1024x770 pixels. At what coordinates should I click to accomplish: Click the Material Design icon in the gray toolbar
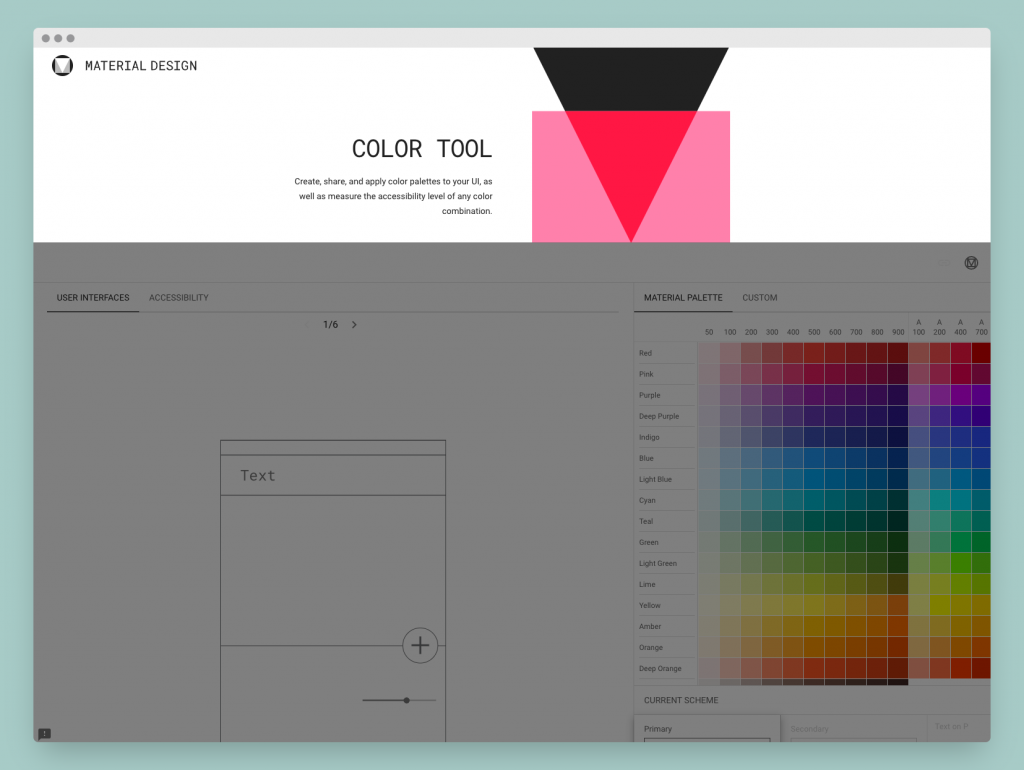coord(971,262)
